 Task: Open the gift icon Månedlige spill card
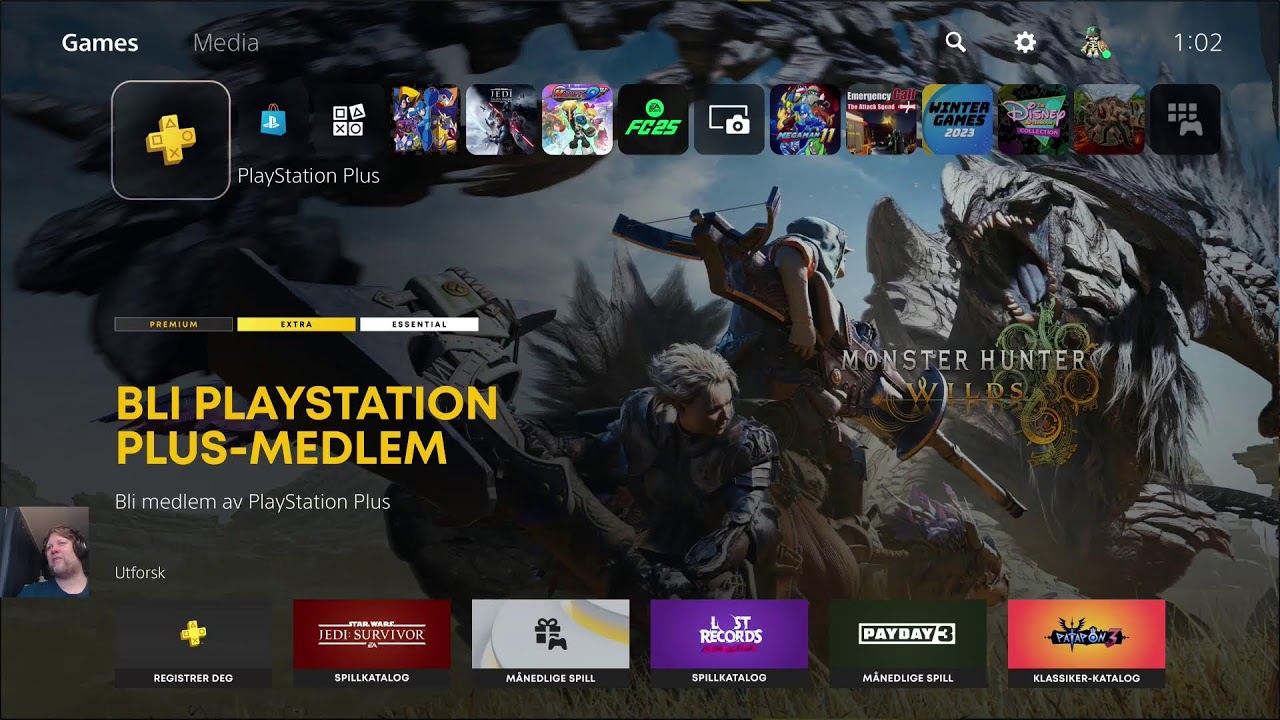[550, 643]
